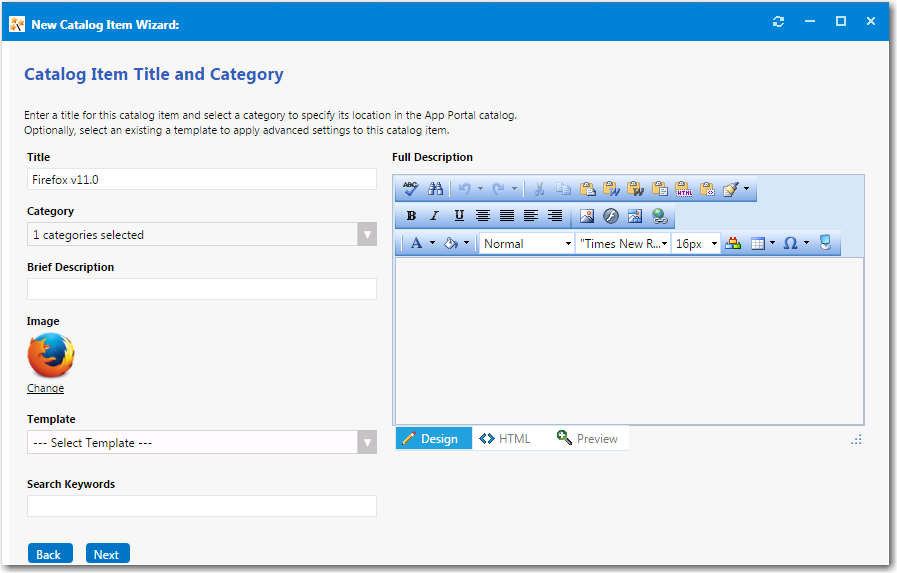The width and height of the screenshot is (897, 573).
Task: Click the Flash manager icon
Action: 610,216
